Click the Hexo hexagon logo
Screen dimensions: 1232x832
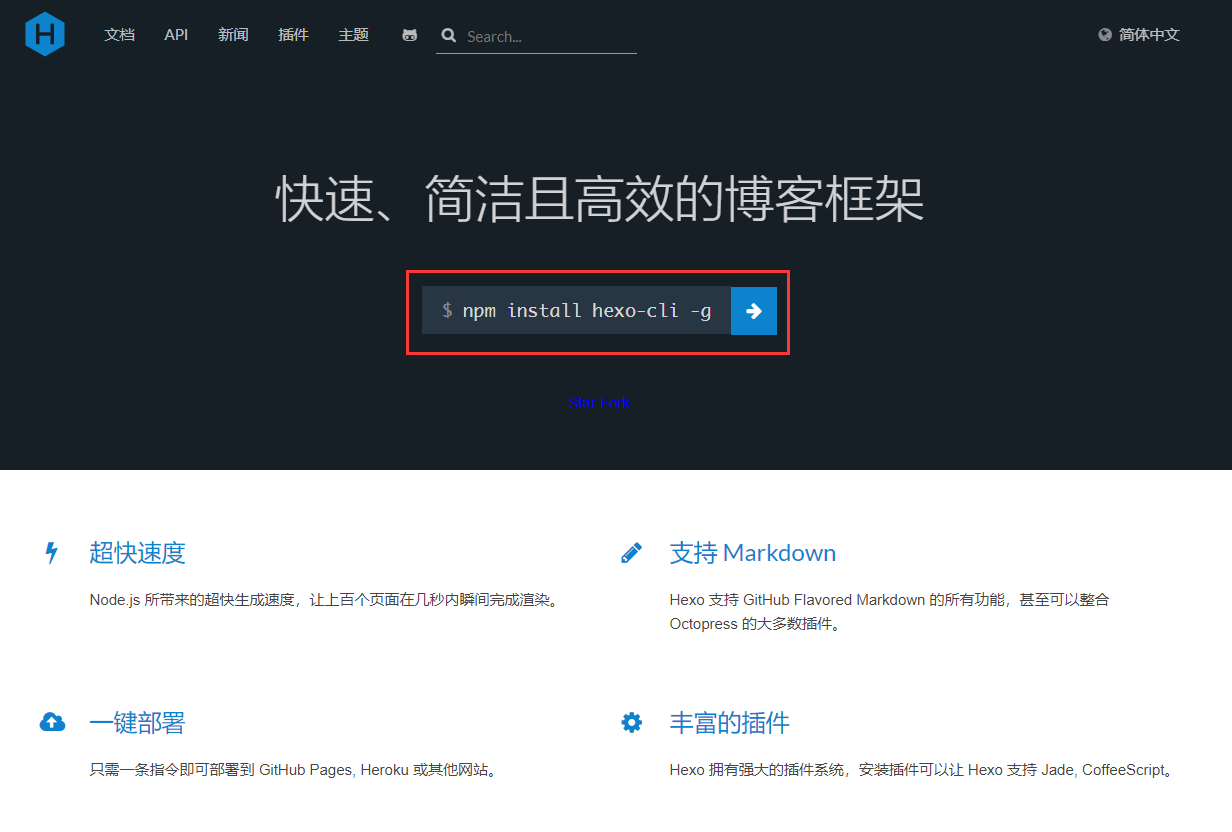tap(45, 34)
